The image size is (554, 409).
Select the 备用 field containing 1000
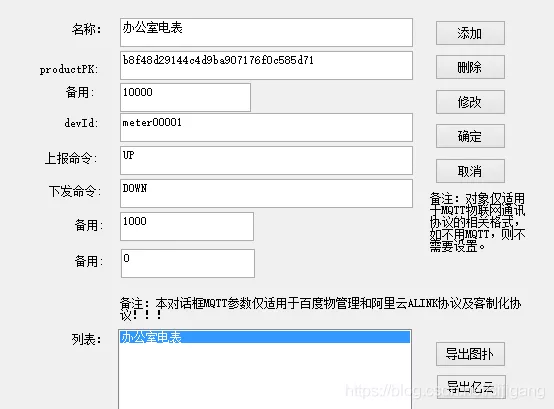tap(187, 226)
